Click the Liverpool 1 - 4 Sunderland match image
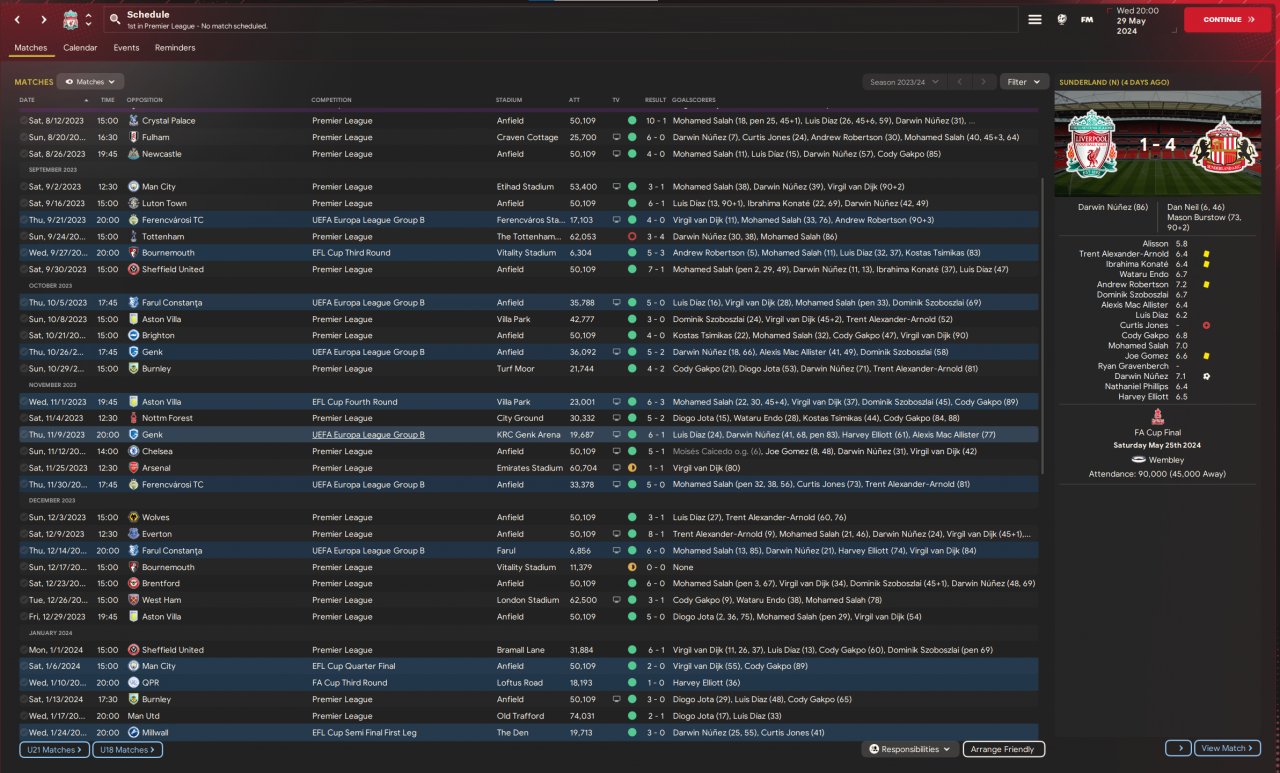Image resolution: width=1280 pixels, height=773 pixels. 1158,144
